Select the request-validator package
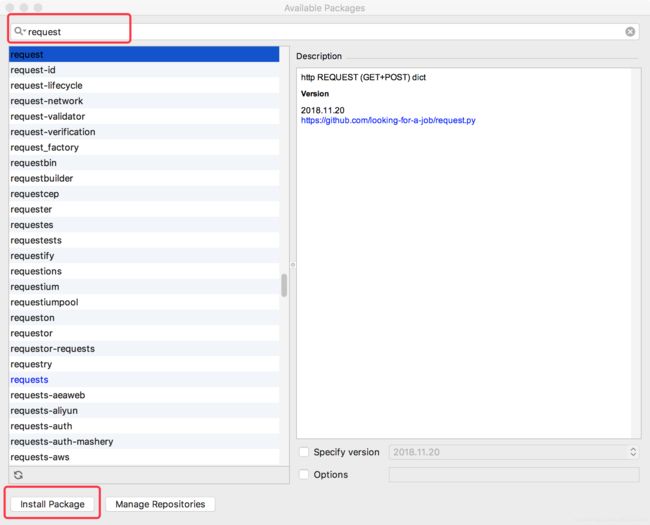Screen dimensions: 650x525 144,116
